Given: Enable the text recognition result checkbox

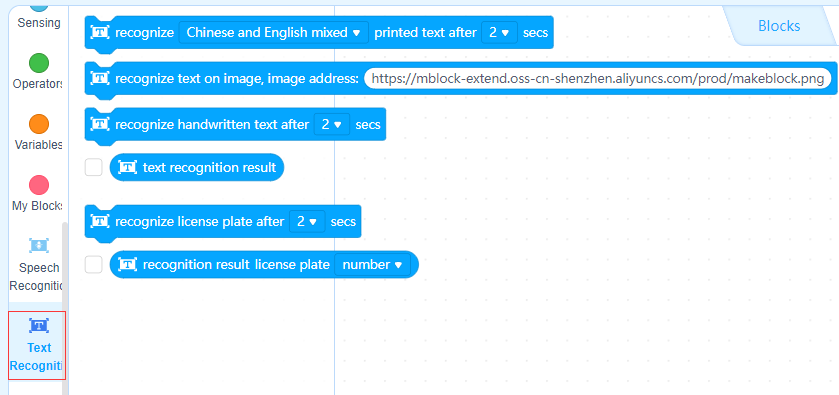Looking at the screenshot, I should (x=94, y=168).
